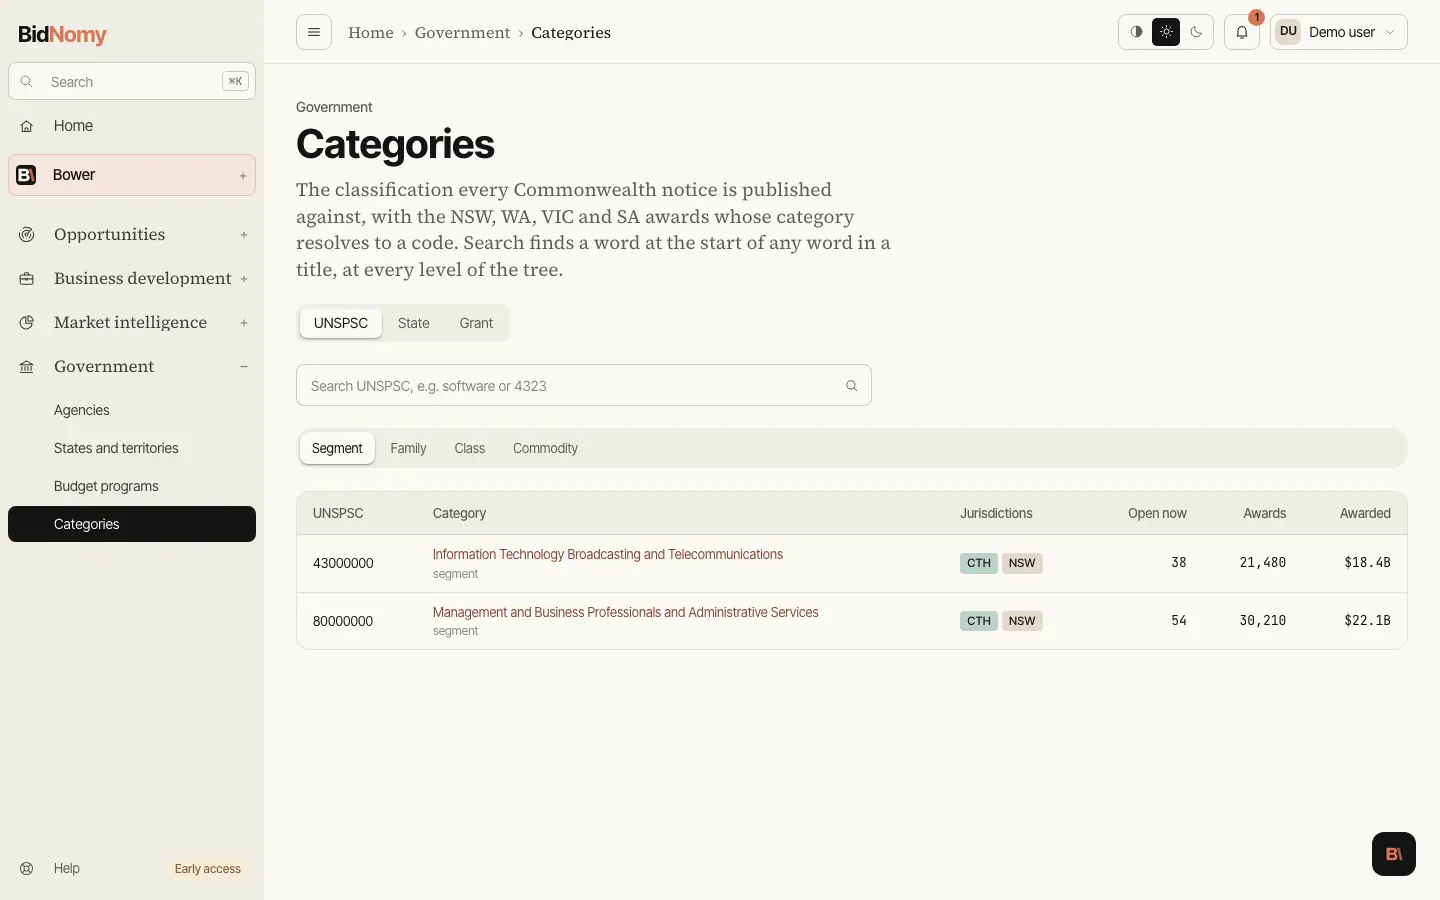Click the Business development briefcase icon
Screen dimensions: 1440x900
(27, 279)
